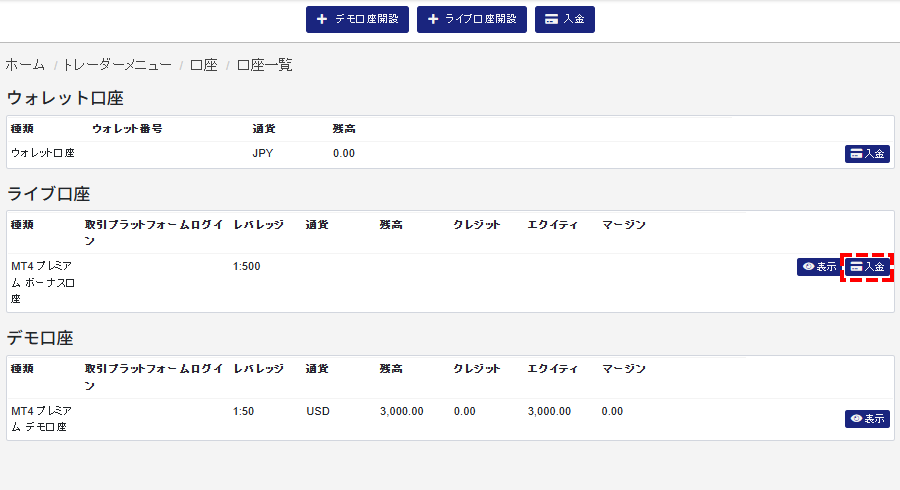Go to ホーム breadcrumb

tap(25, 65)
